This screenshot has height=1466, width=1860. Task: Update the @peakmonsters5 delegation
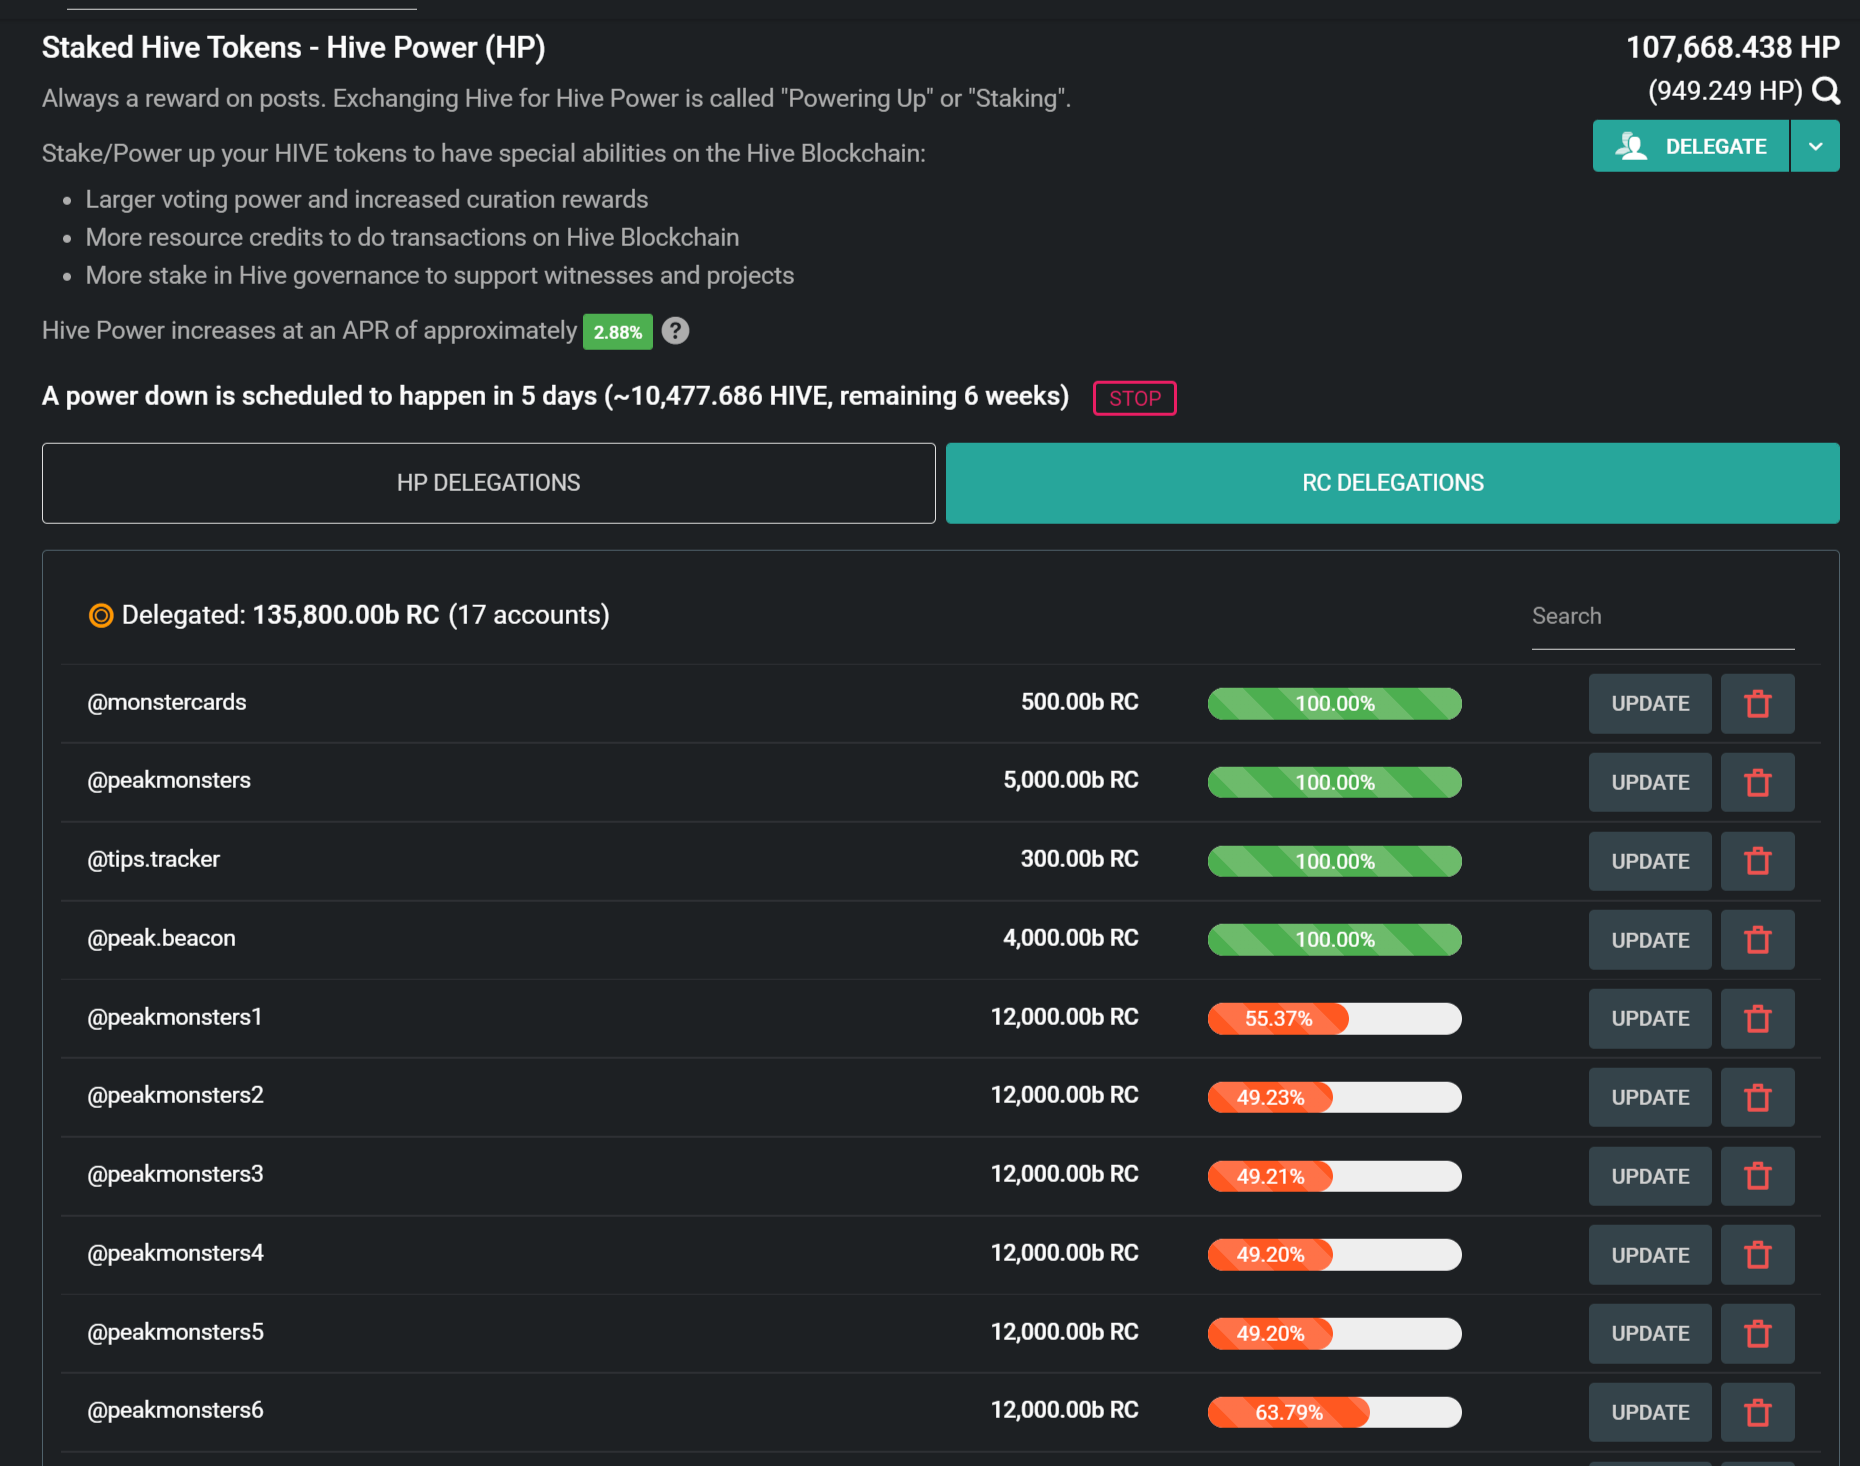click(x=1650, y=1334)
